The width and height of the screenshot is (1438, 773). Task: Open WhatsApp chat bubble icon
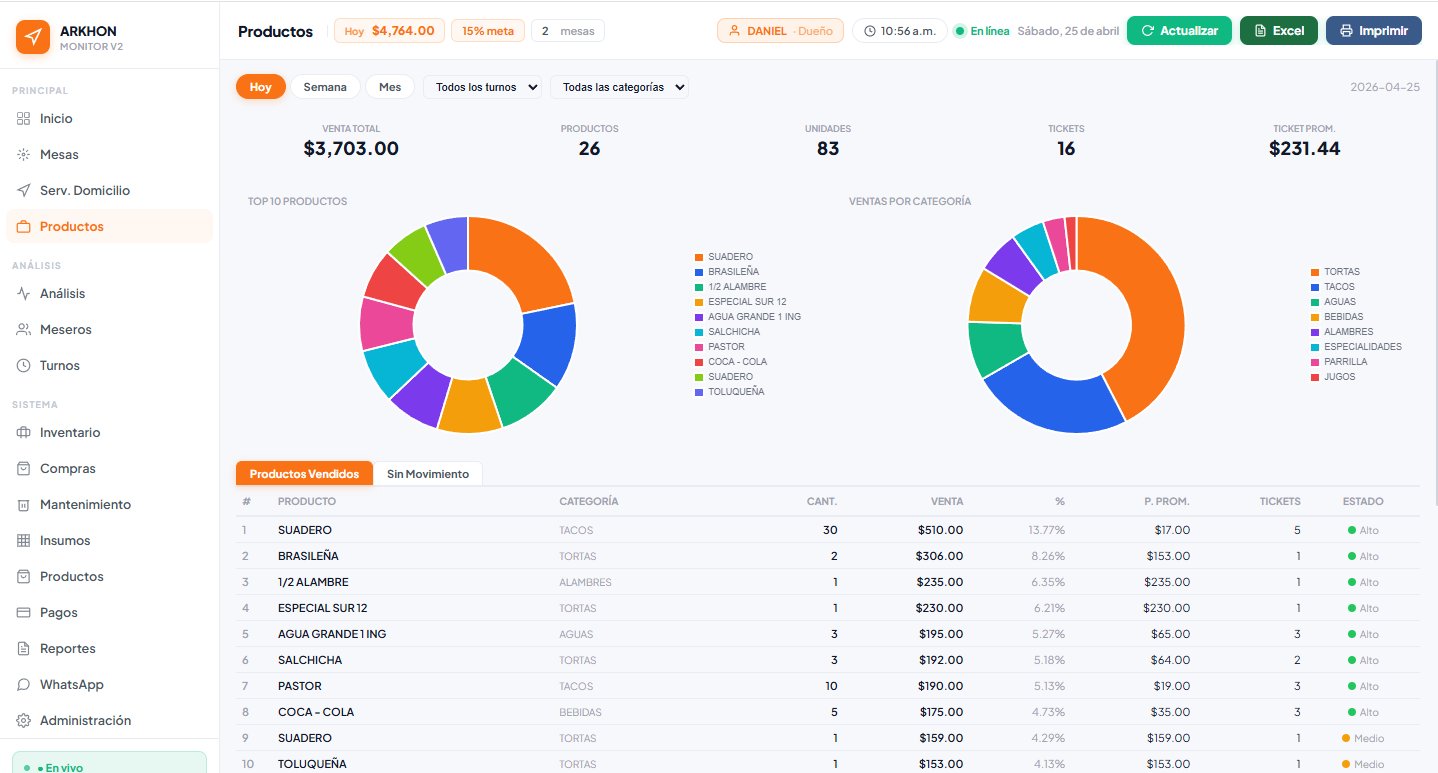coord(24,685)
